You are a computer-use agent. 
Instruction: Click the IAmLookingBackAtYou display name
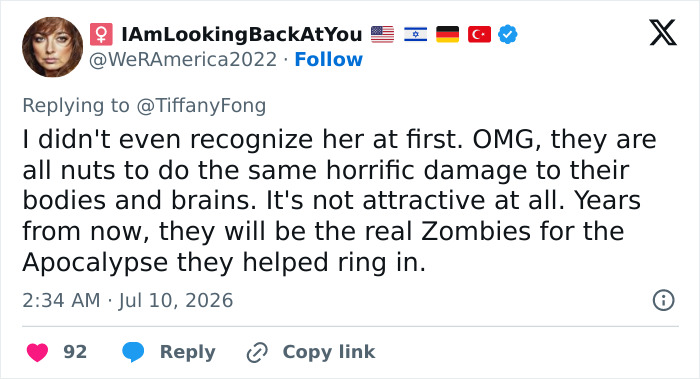[x=242, y=34]
